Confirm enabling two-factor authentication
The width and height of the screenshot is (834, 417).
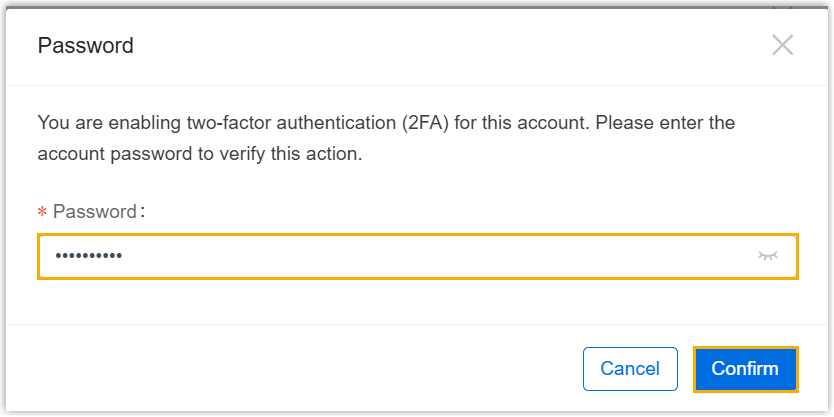click(745, 369)
